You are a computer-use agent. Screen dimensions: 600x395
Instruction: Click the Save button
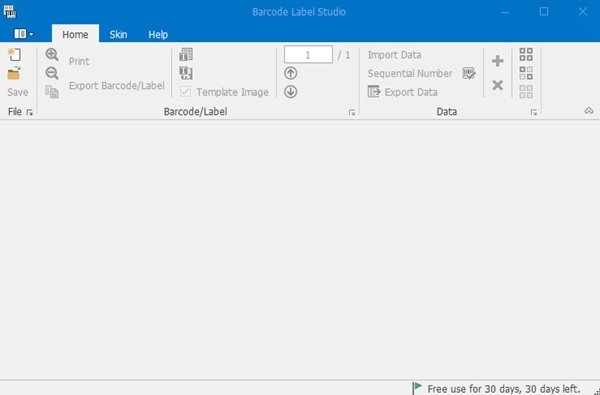18,92
